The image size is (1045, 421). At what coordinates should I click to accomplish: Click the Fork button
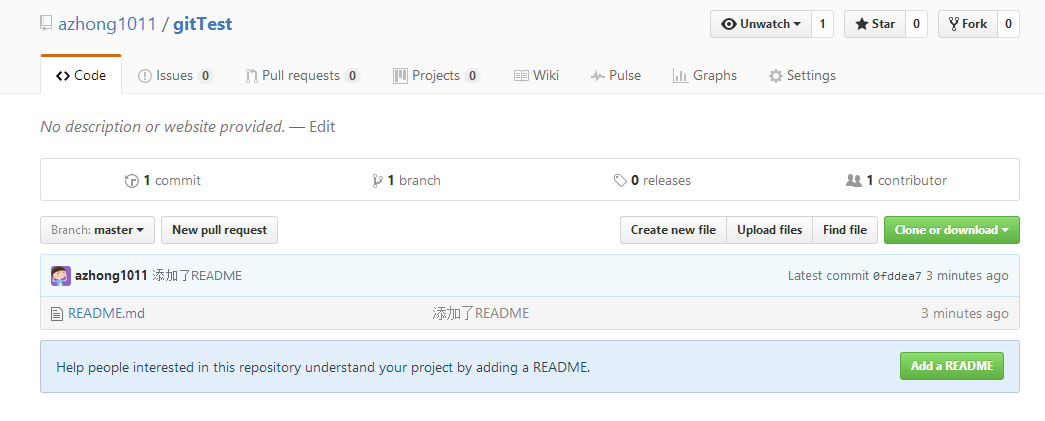[968, 24]
